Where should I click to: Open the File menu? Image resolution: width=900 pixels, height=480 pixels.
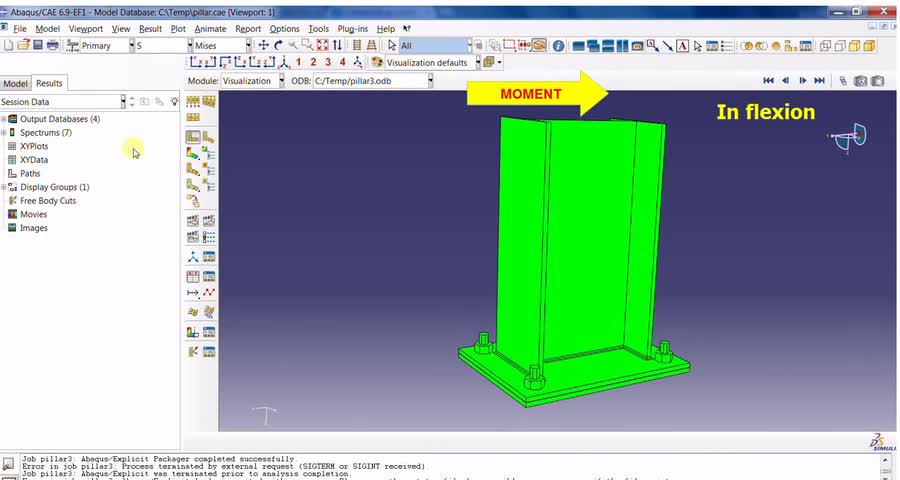pyautogui.click(x=20, y=29)
